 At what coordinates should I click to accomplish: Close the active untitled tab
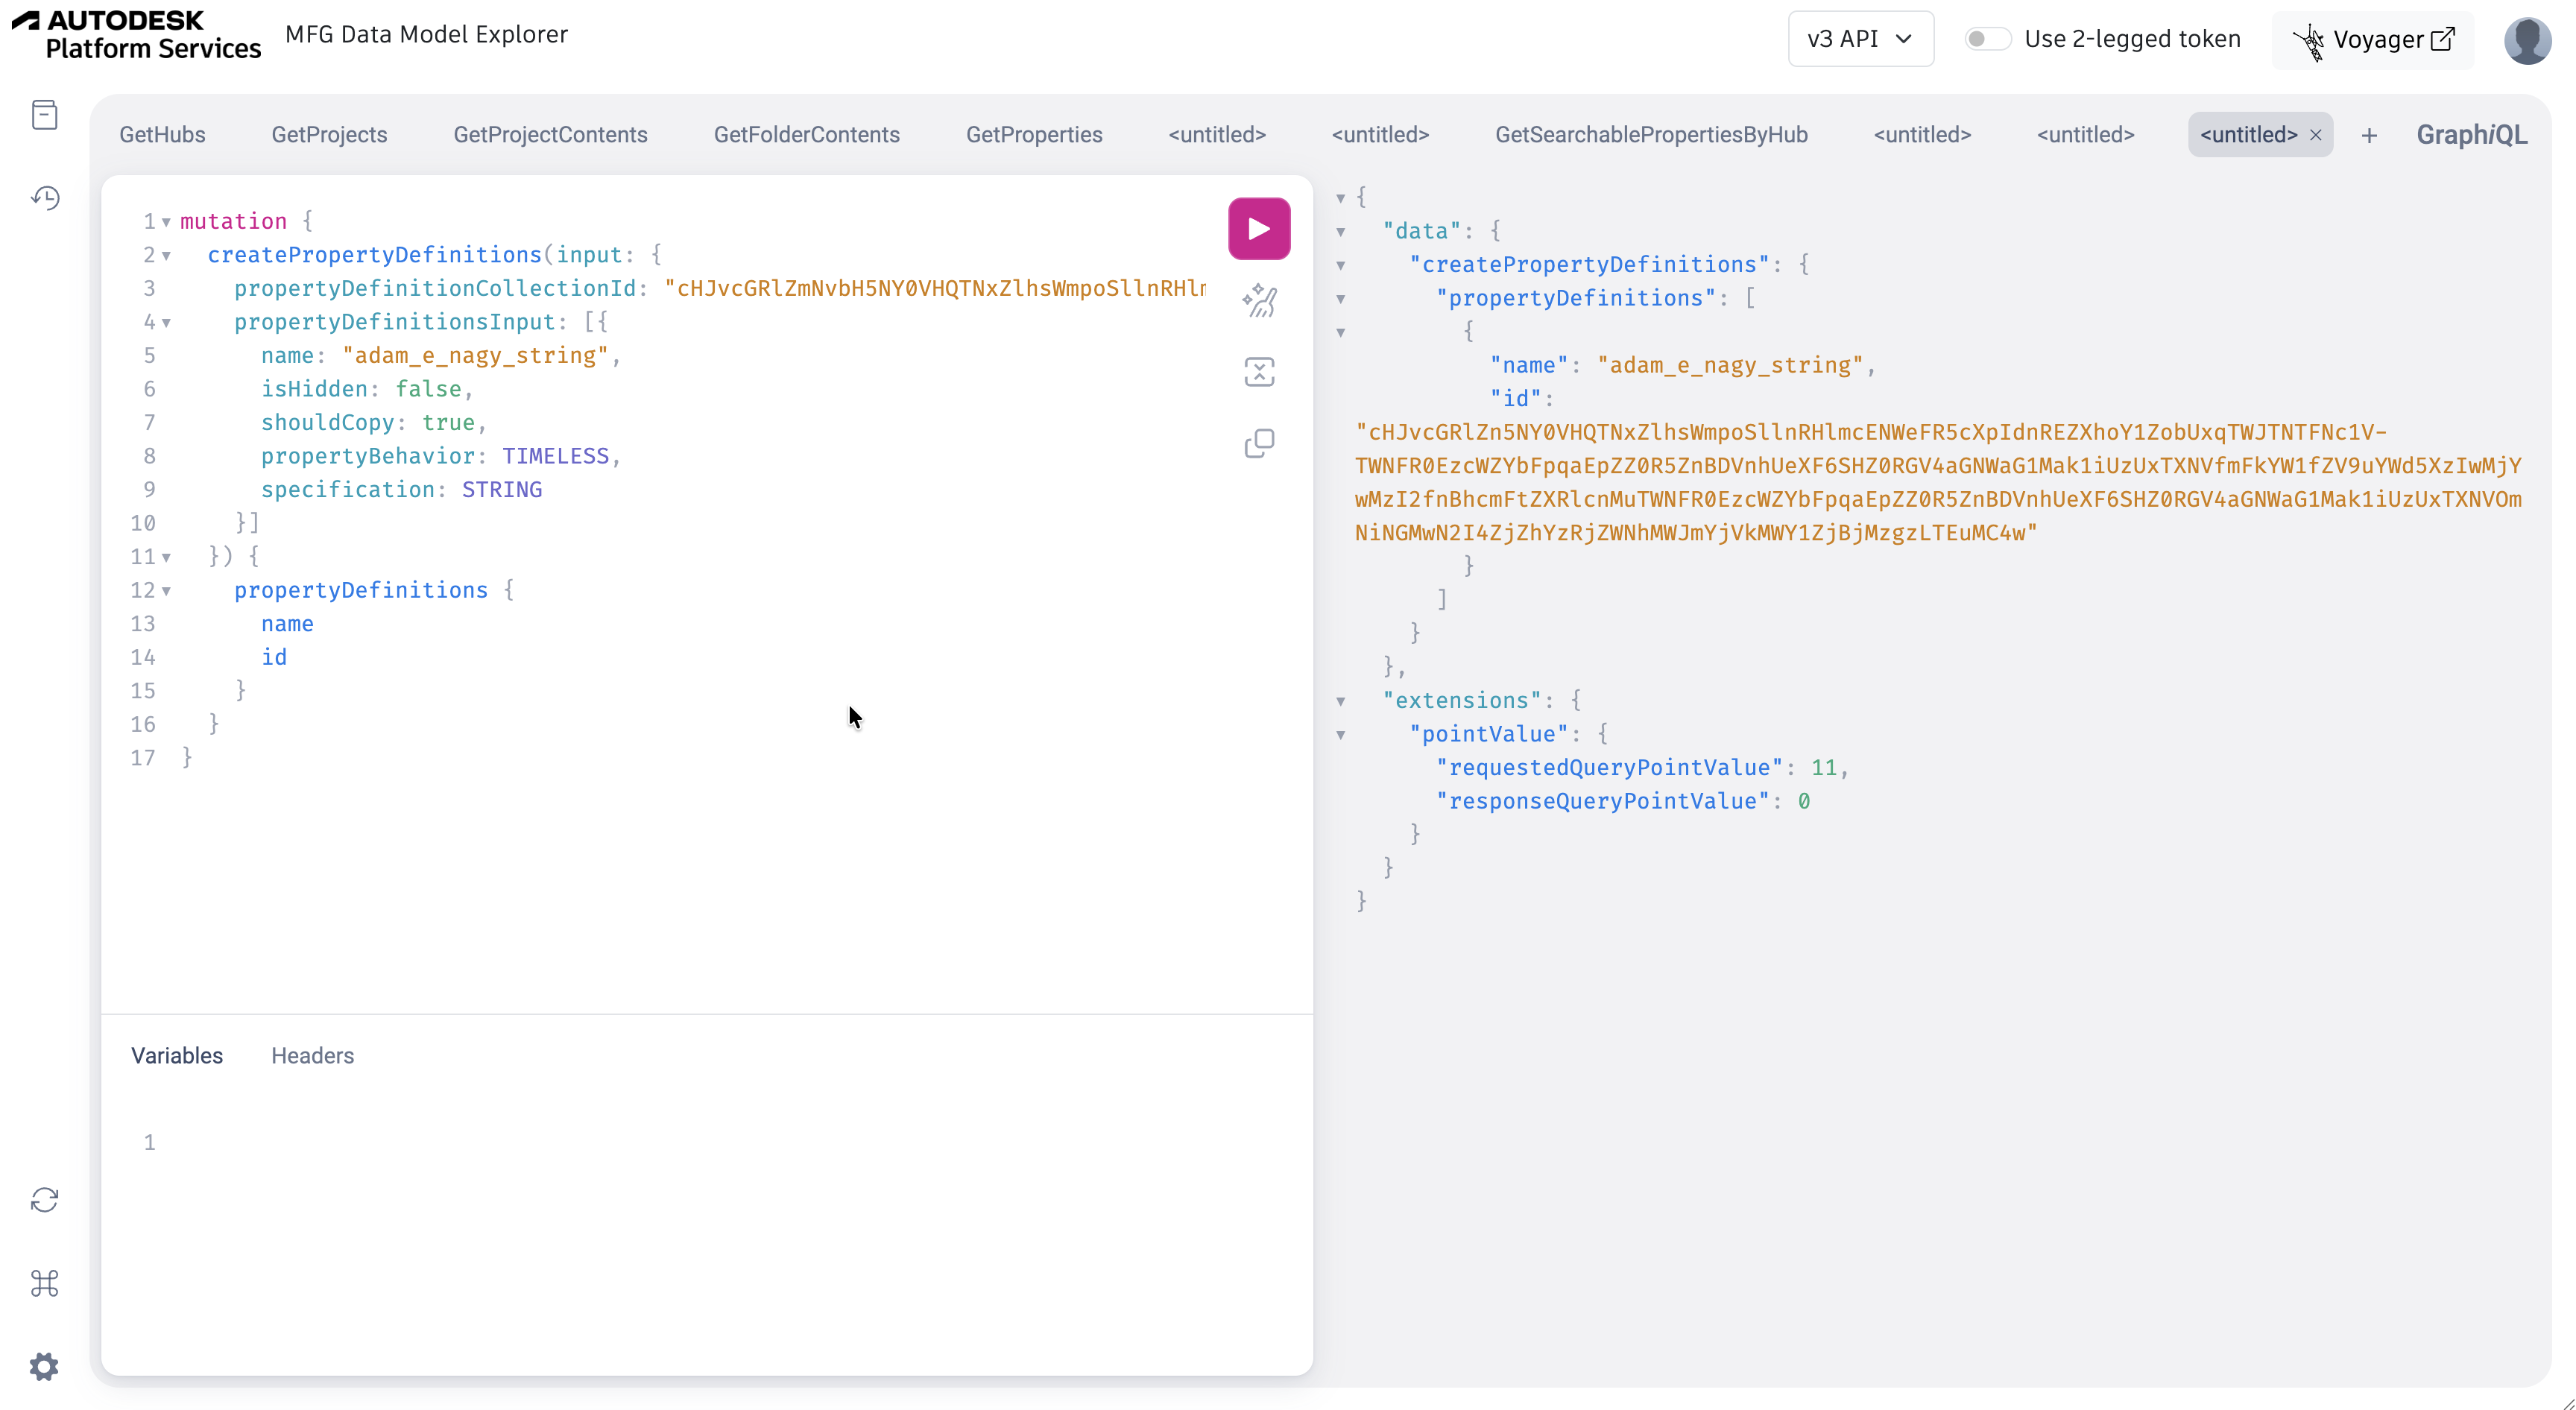pos(2316,136)
